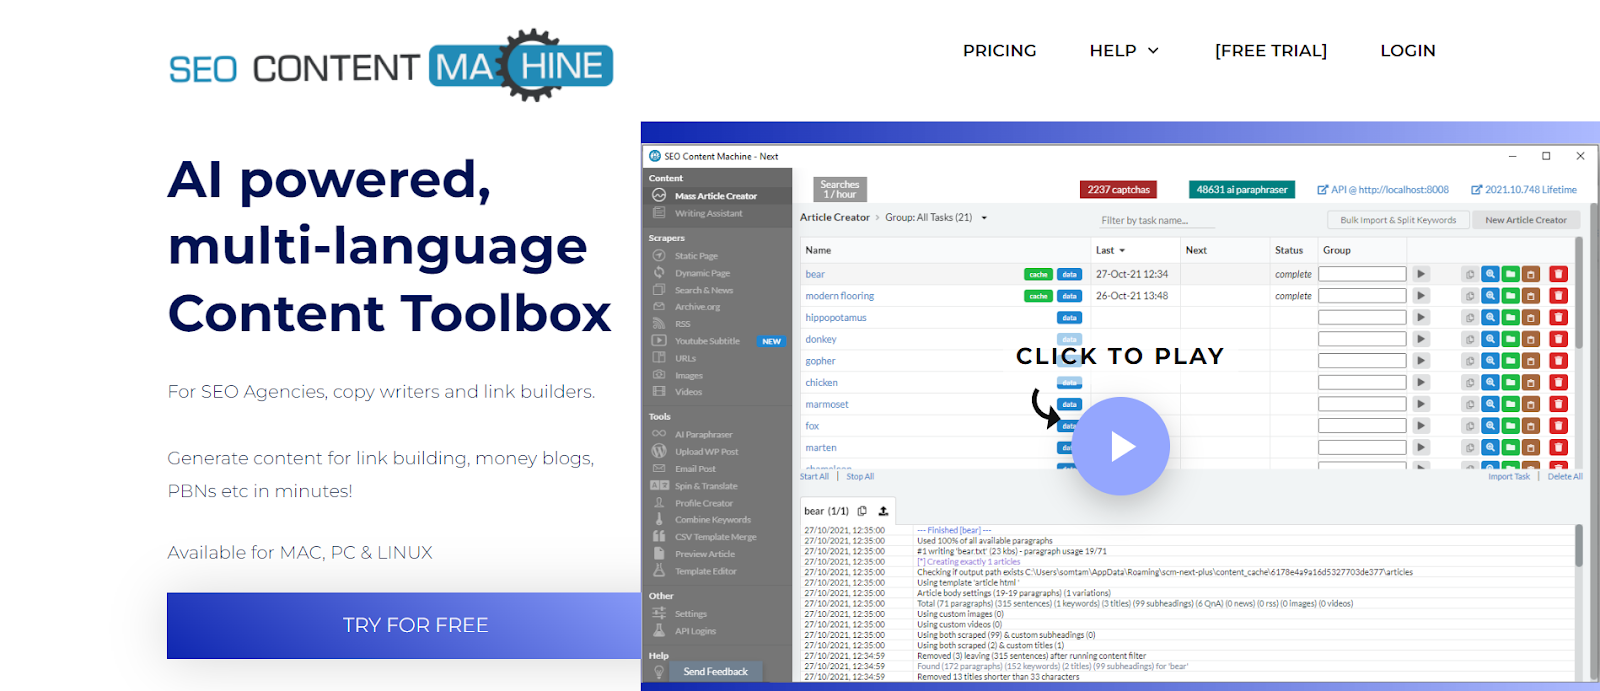This screenshot has width=1600, height=691.
Task: Click the blue magnifier icon for hippopotamus row
Action: coord(1490,317)
